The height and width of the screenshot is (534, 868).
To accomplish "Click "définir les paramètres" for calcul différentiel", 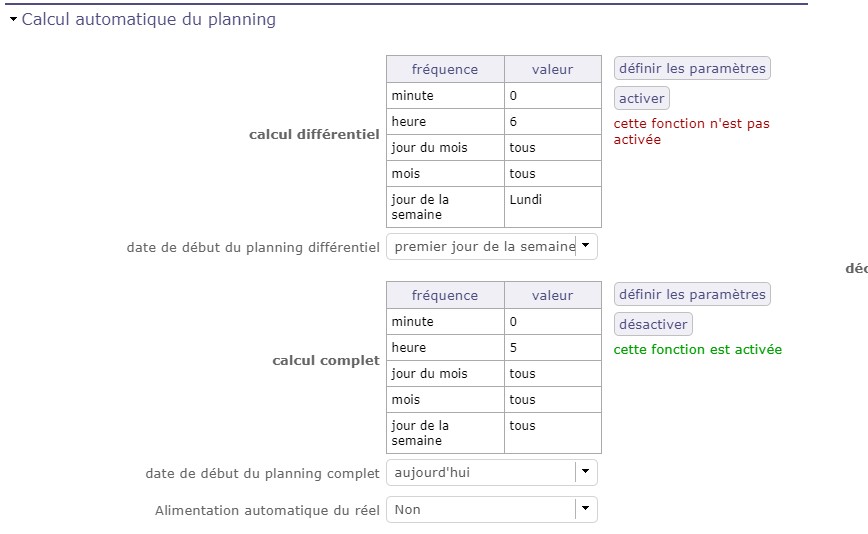I will point(692,69).
